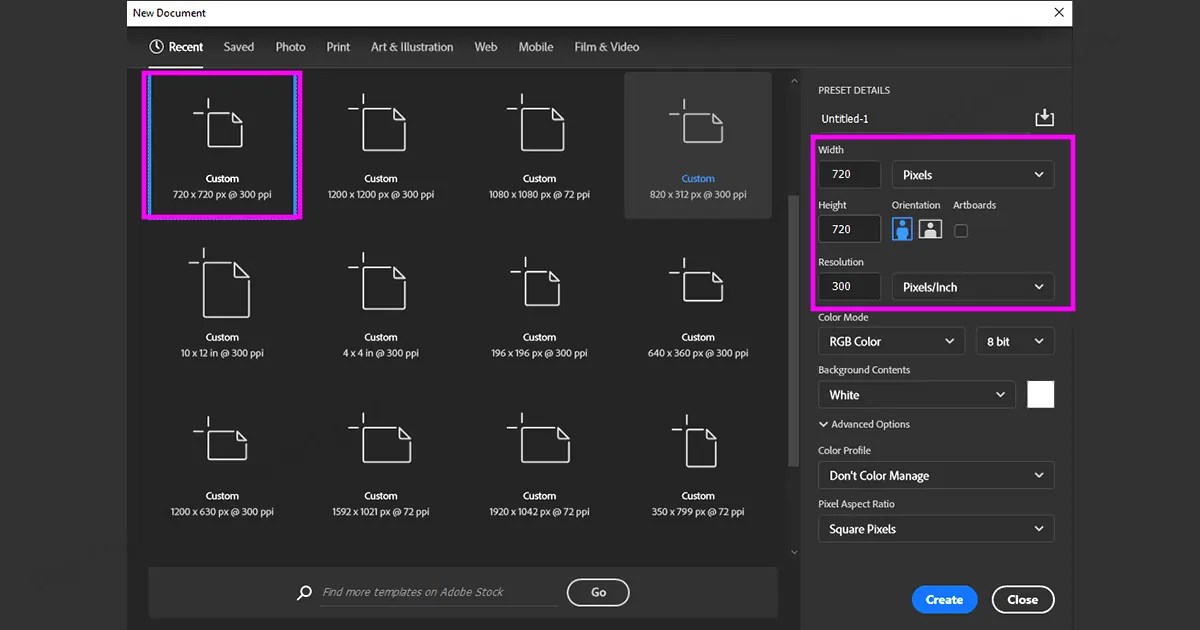Open the Print tab

(338, 47)
